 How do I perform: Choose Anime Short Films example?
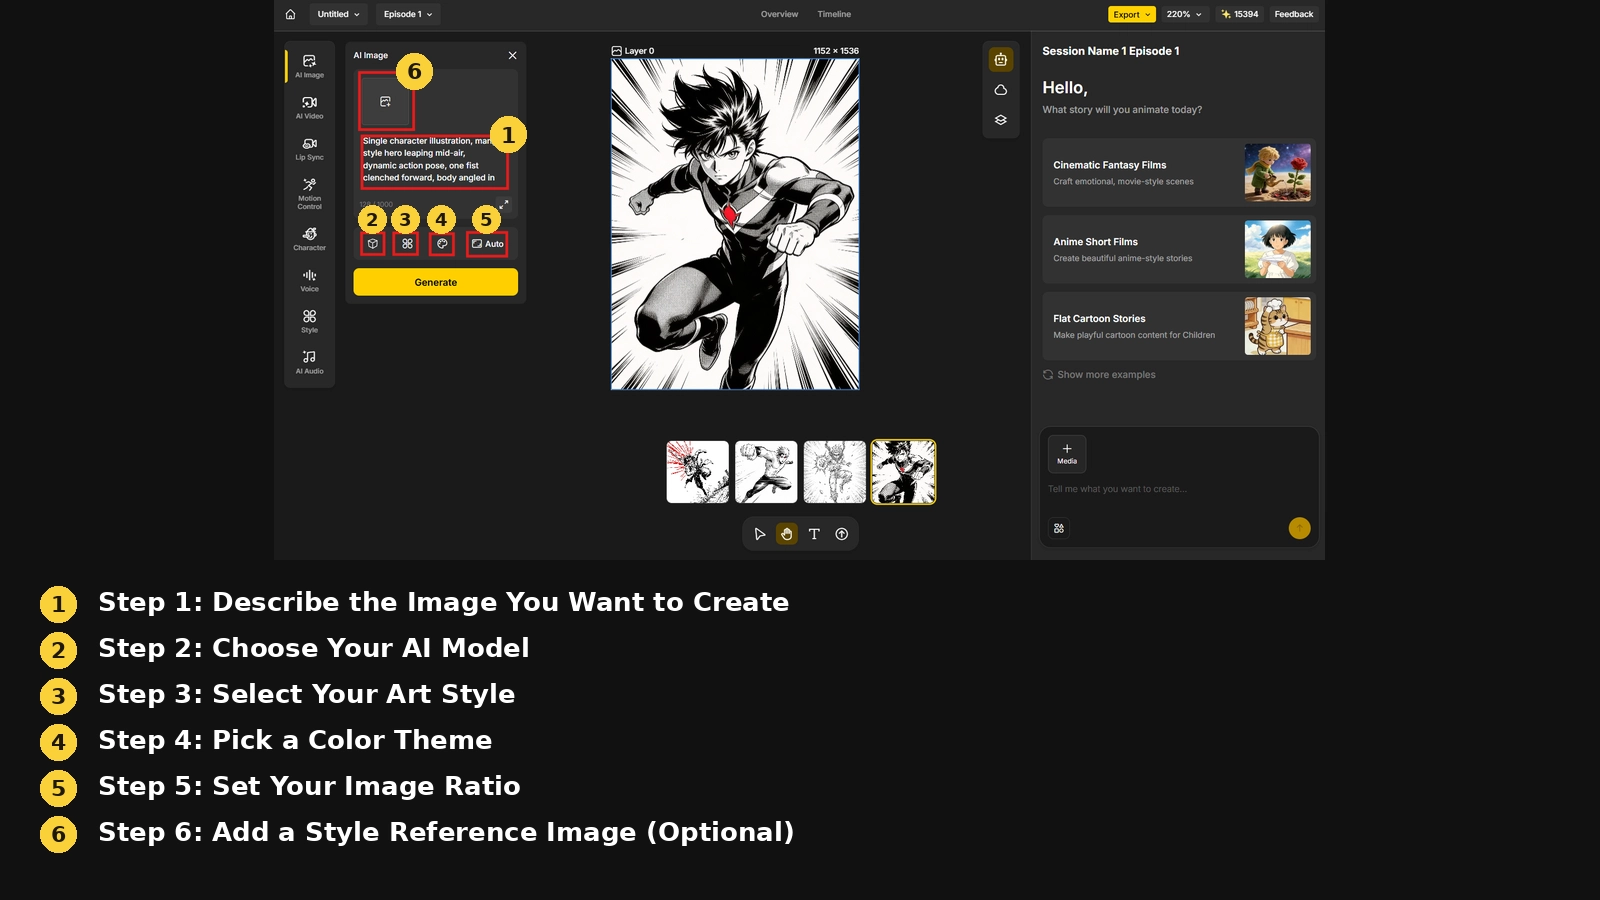(1178, 250)
